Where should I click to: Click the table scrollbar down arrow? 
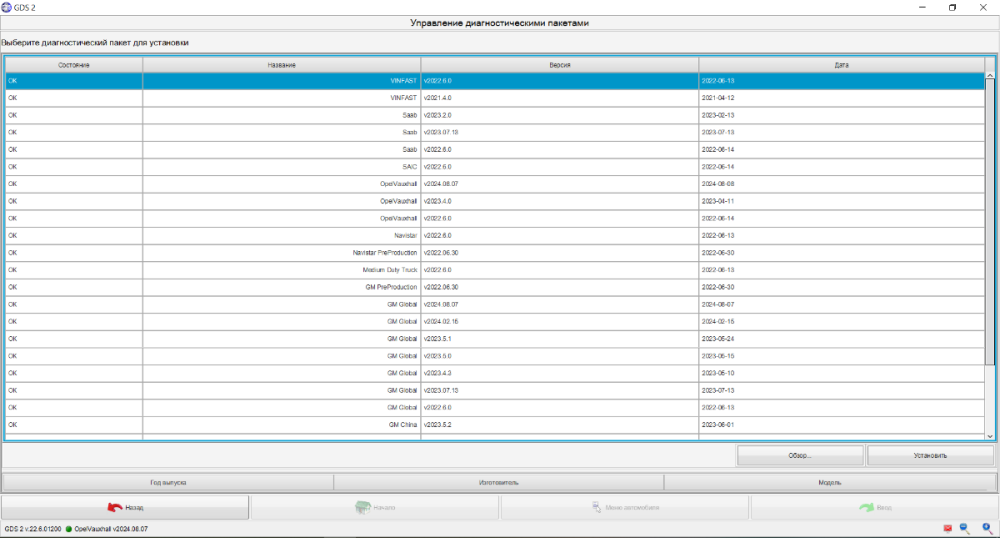990,436
